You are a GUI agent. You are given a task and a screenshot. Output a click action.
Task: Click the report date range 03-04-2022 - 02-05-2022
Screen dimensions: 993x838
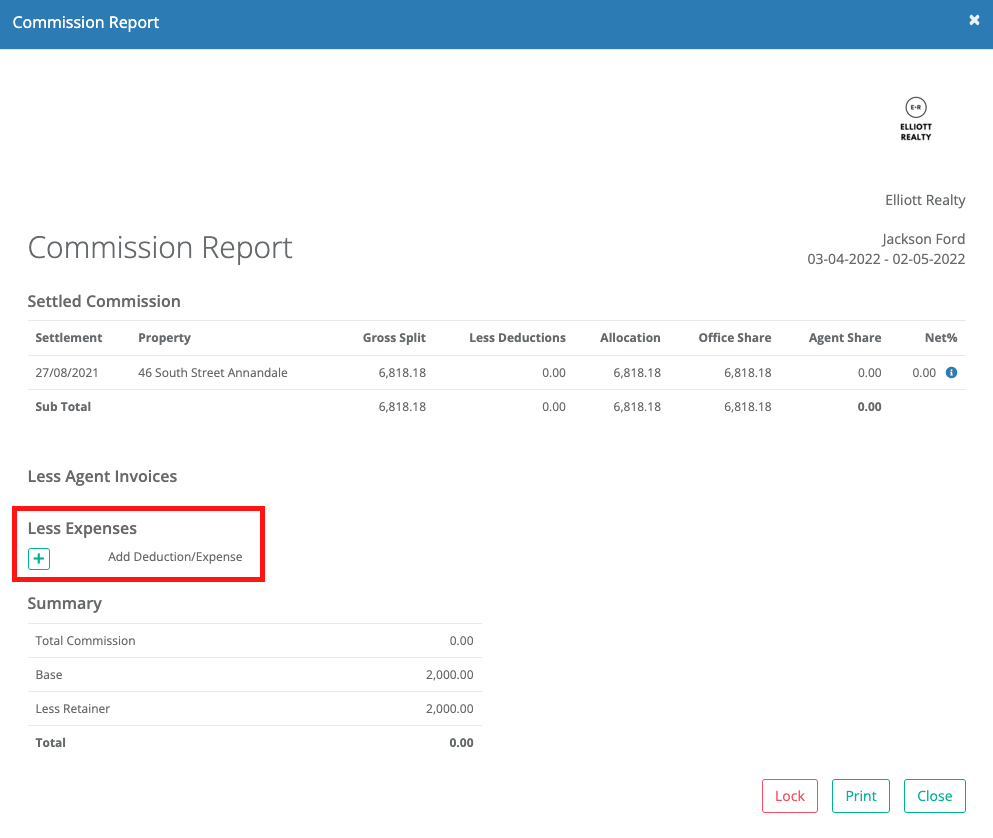click(886, 259)
